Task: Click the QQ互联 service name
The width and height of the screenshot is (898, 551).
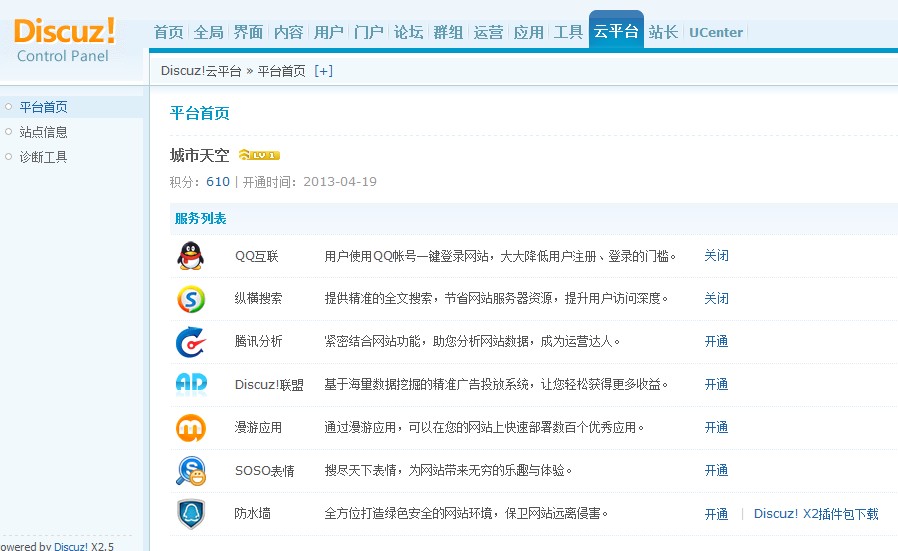Action: tap(257, 256)
